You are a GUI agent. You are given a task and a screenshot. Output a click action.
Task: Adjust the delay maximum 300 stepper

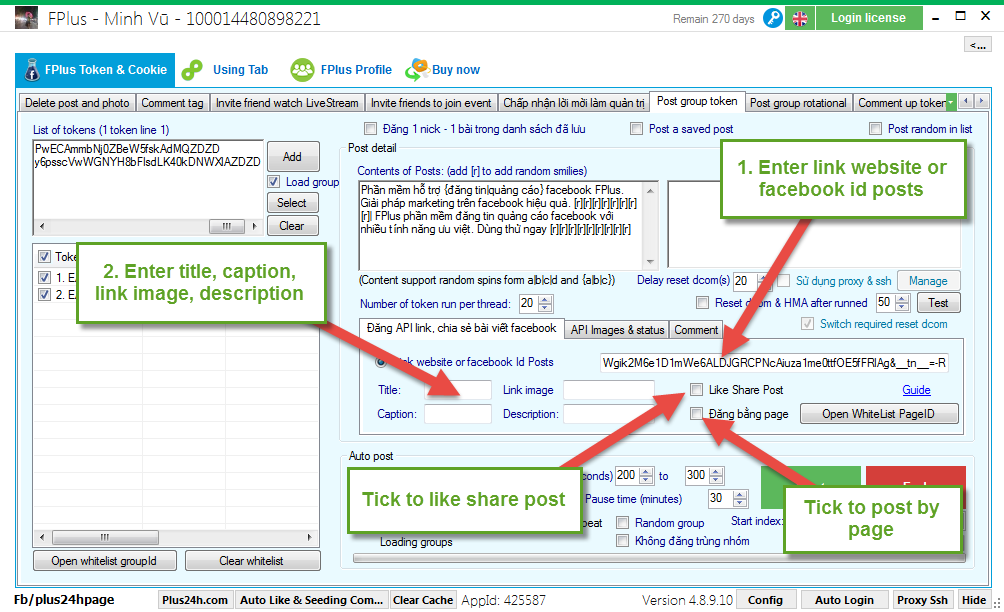coord(717,476)
